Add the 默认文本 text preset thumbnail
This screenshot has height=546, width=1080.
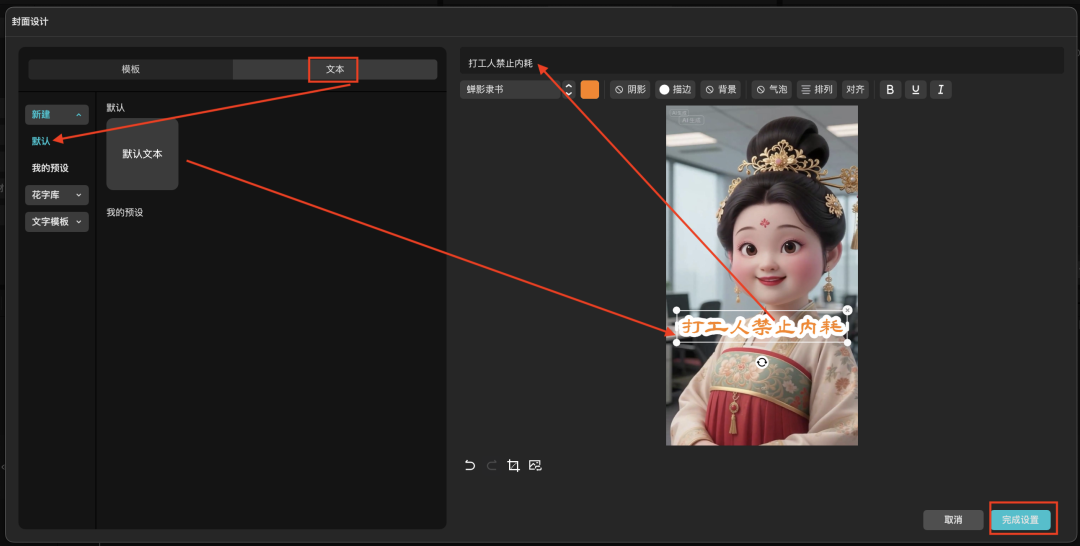pos(143,154)
